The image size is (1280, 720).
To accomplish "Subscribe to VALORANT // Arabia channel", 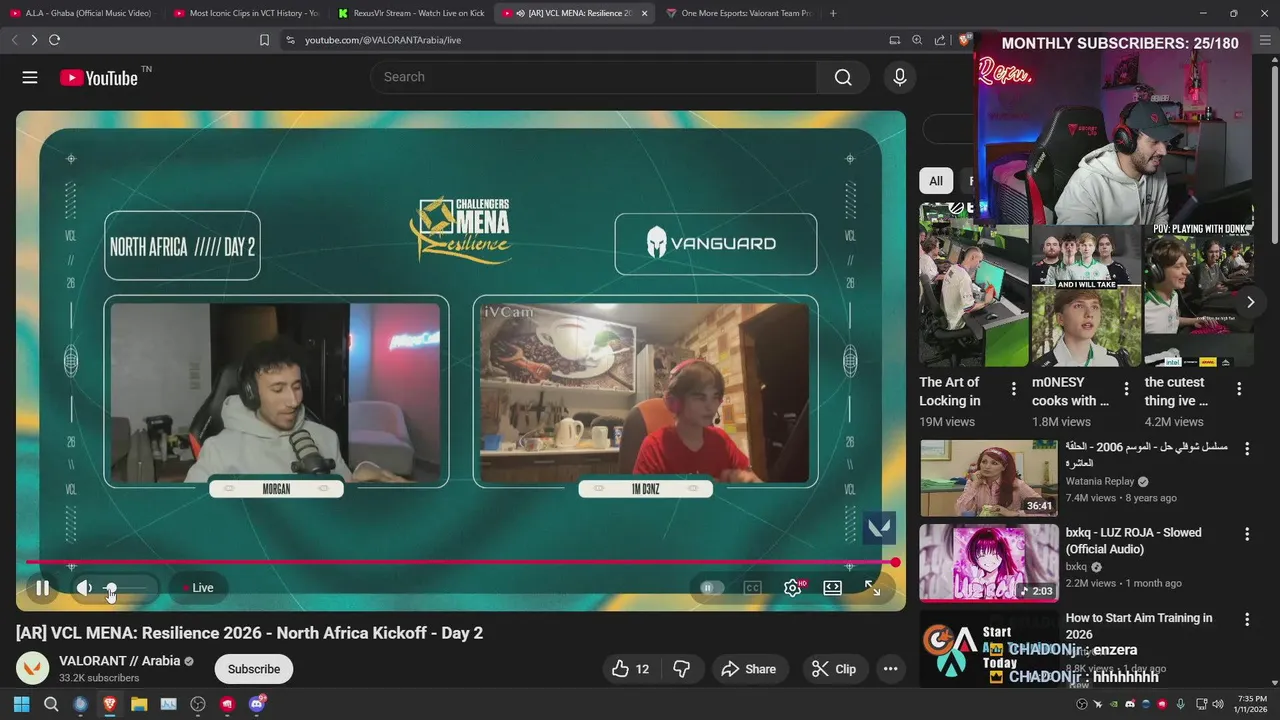I will click(254, 669).
